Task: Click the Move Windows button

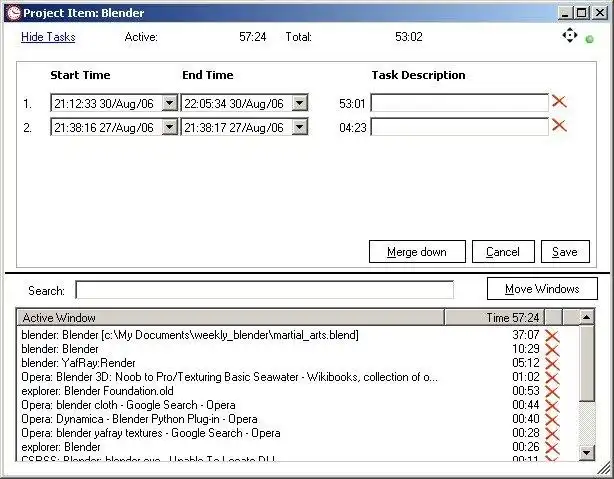Action: coord(542,289)
